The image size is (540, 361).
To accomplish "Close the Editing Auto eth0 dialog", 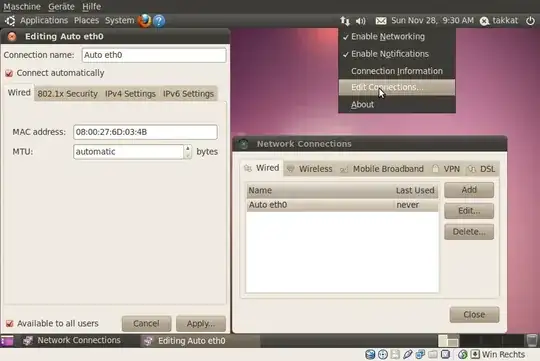I will click(12, 37).
